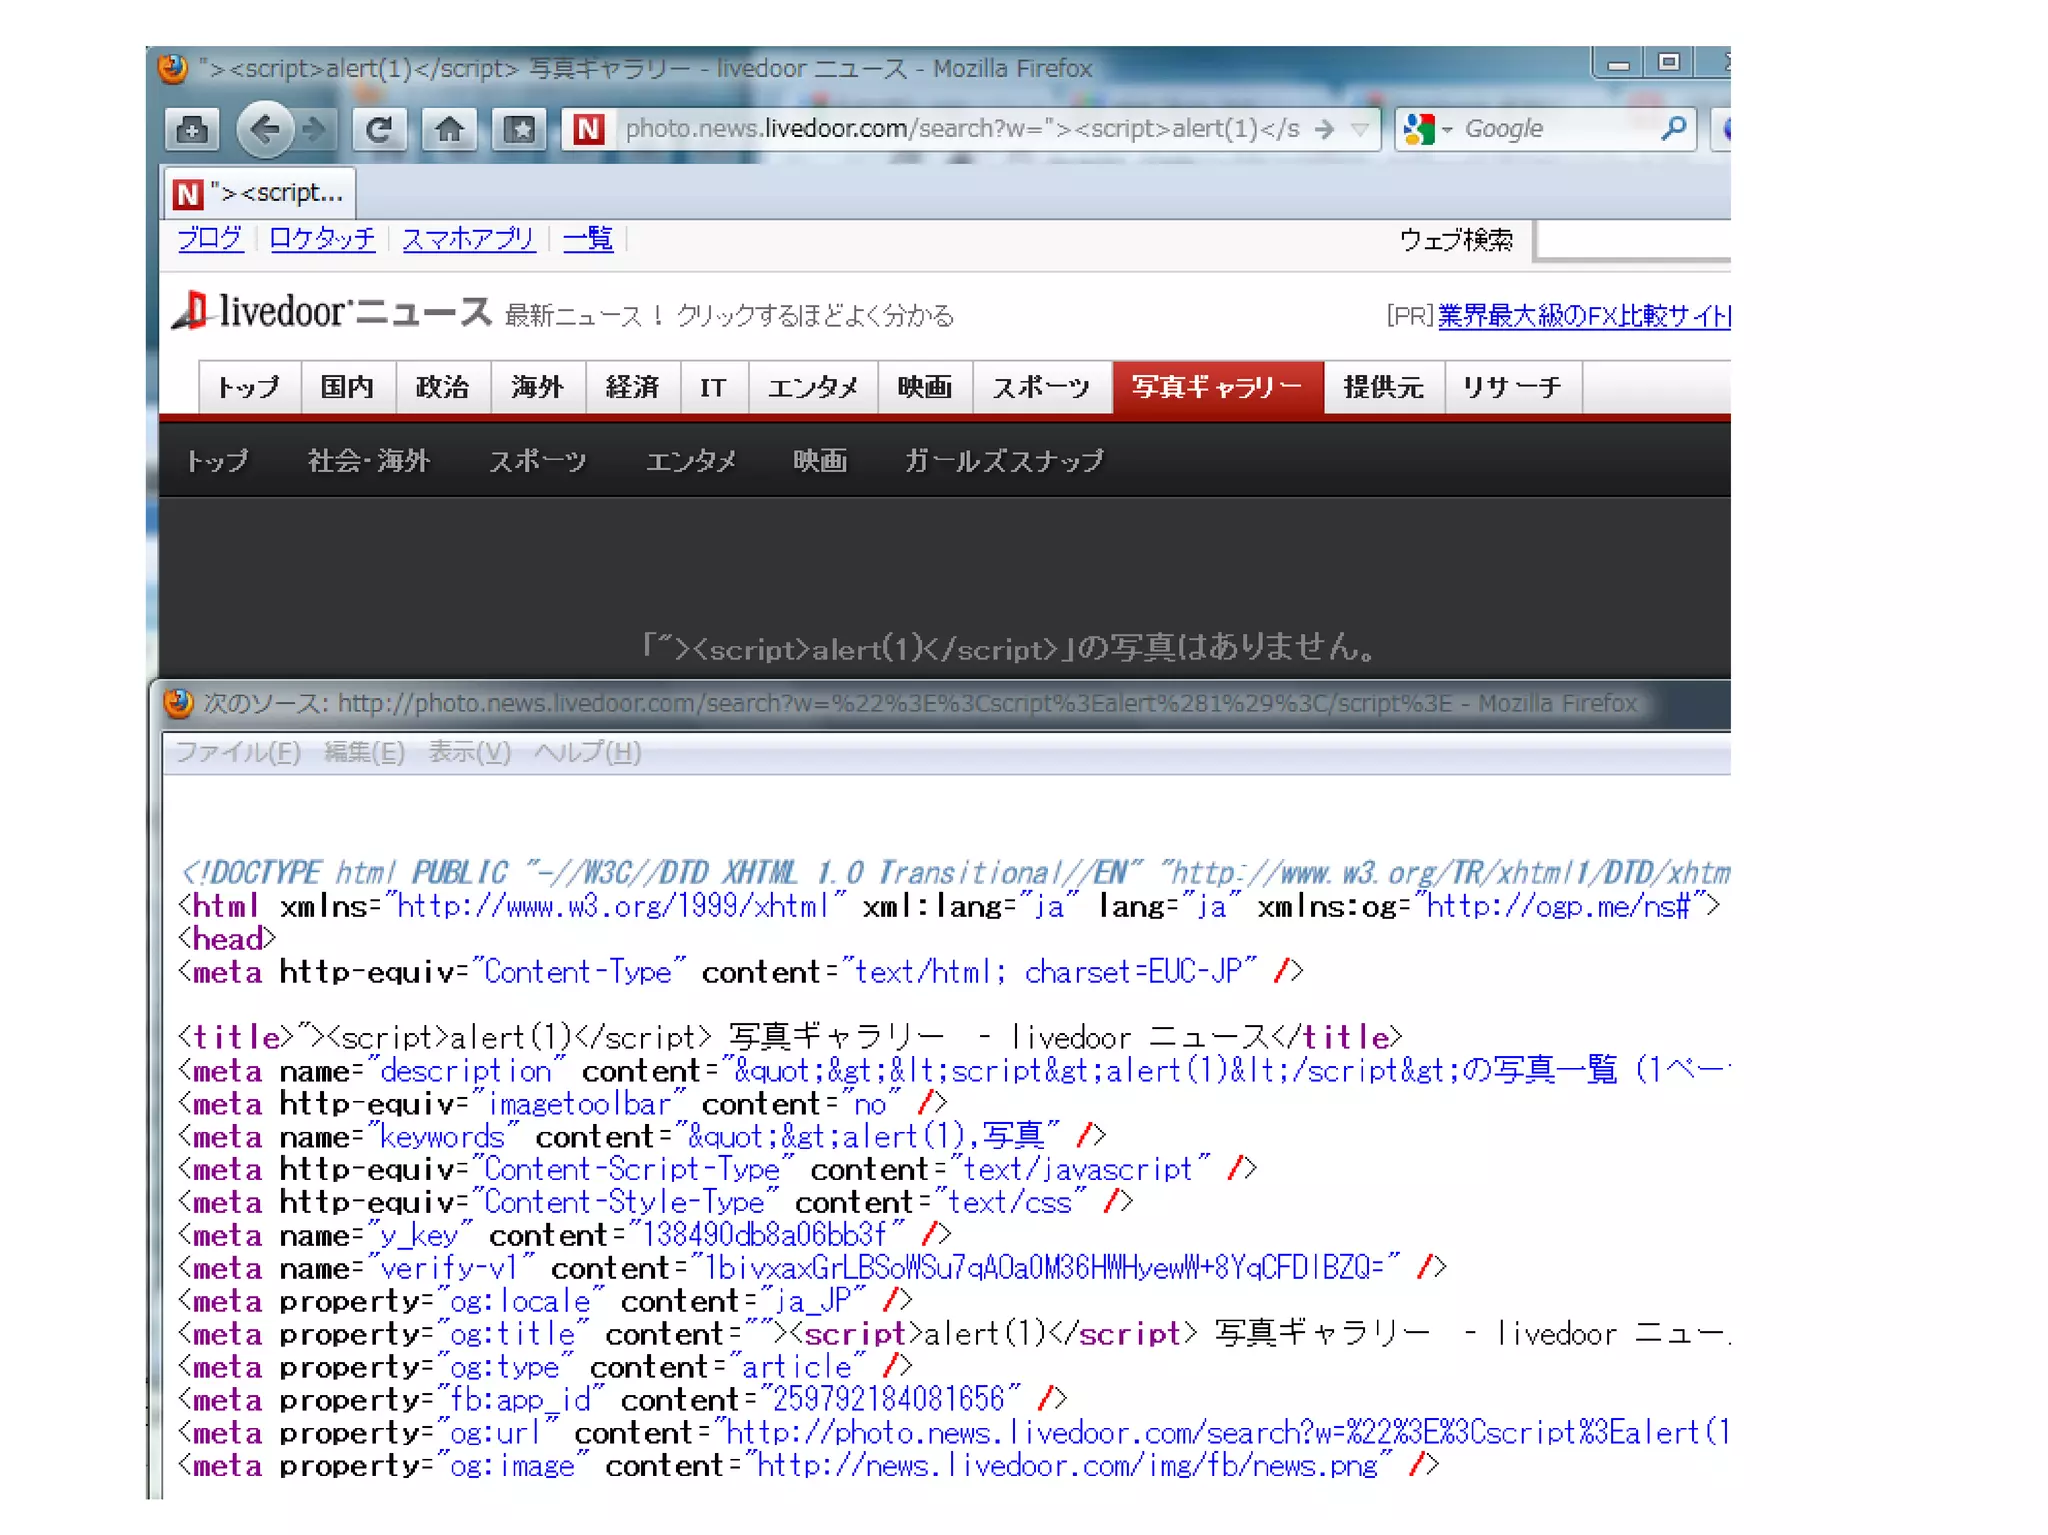Open the 表示(V) menu in source window
Screen dimensions: 2048x1535
pyautogui.click(x=469, y=752)
